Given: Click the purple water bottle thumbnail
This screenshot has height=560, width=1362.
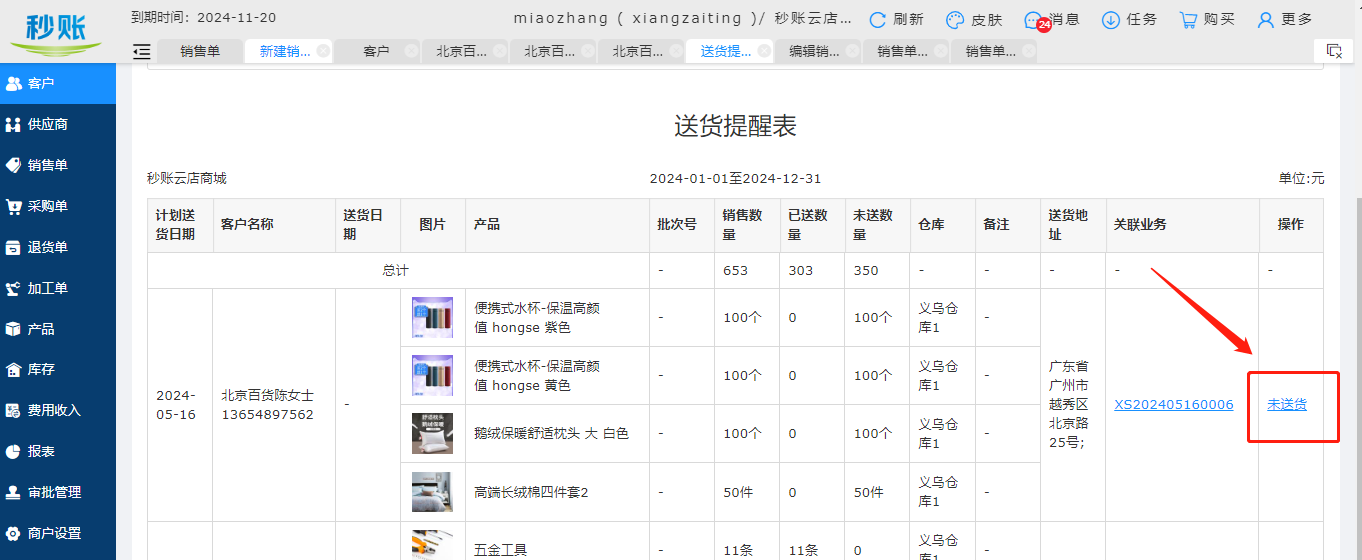Looking at the screenshot, I should tap(432, 318).
